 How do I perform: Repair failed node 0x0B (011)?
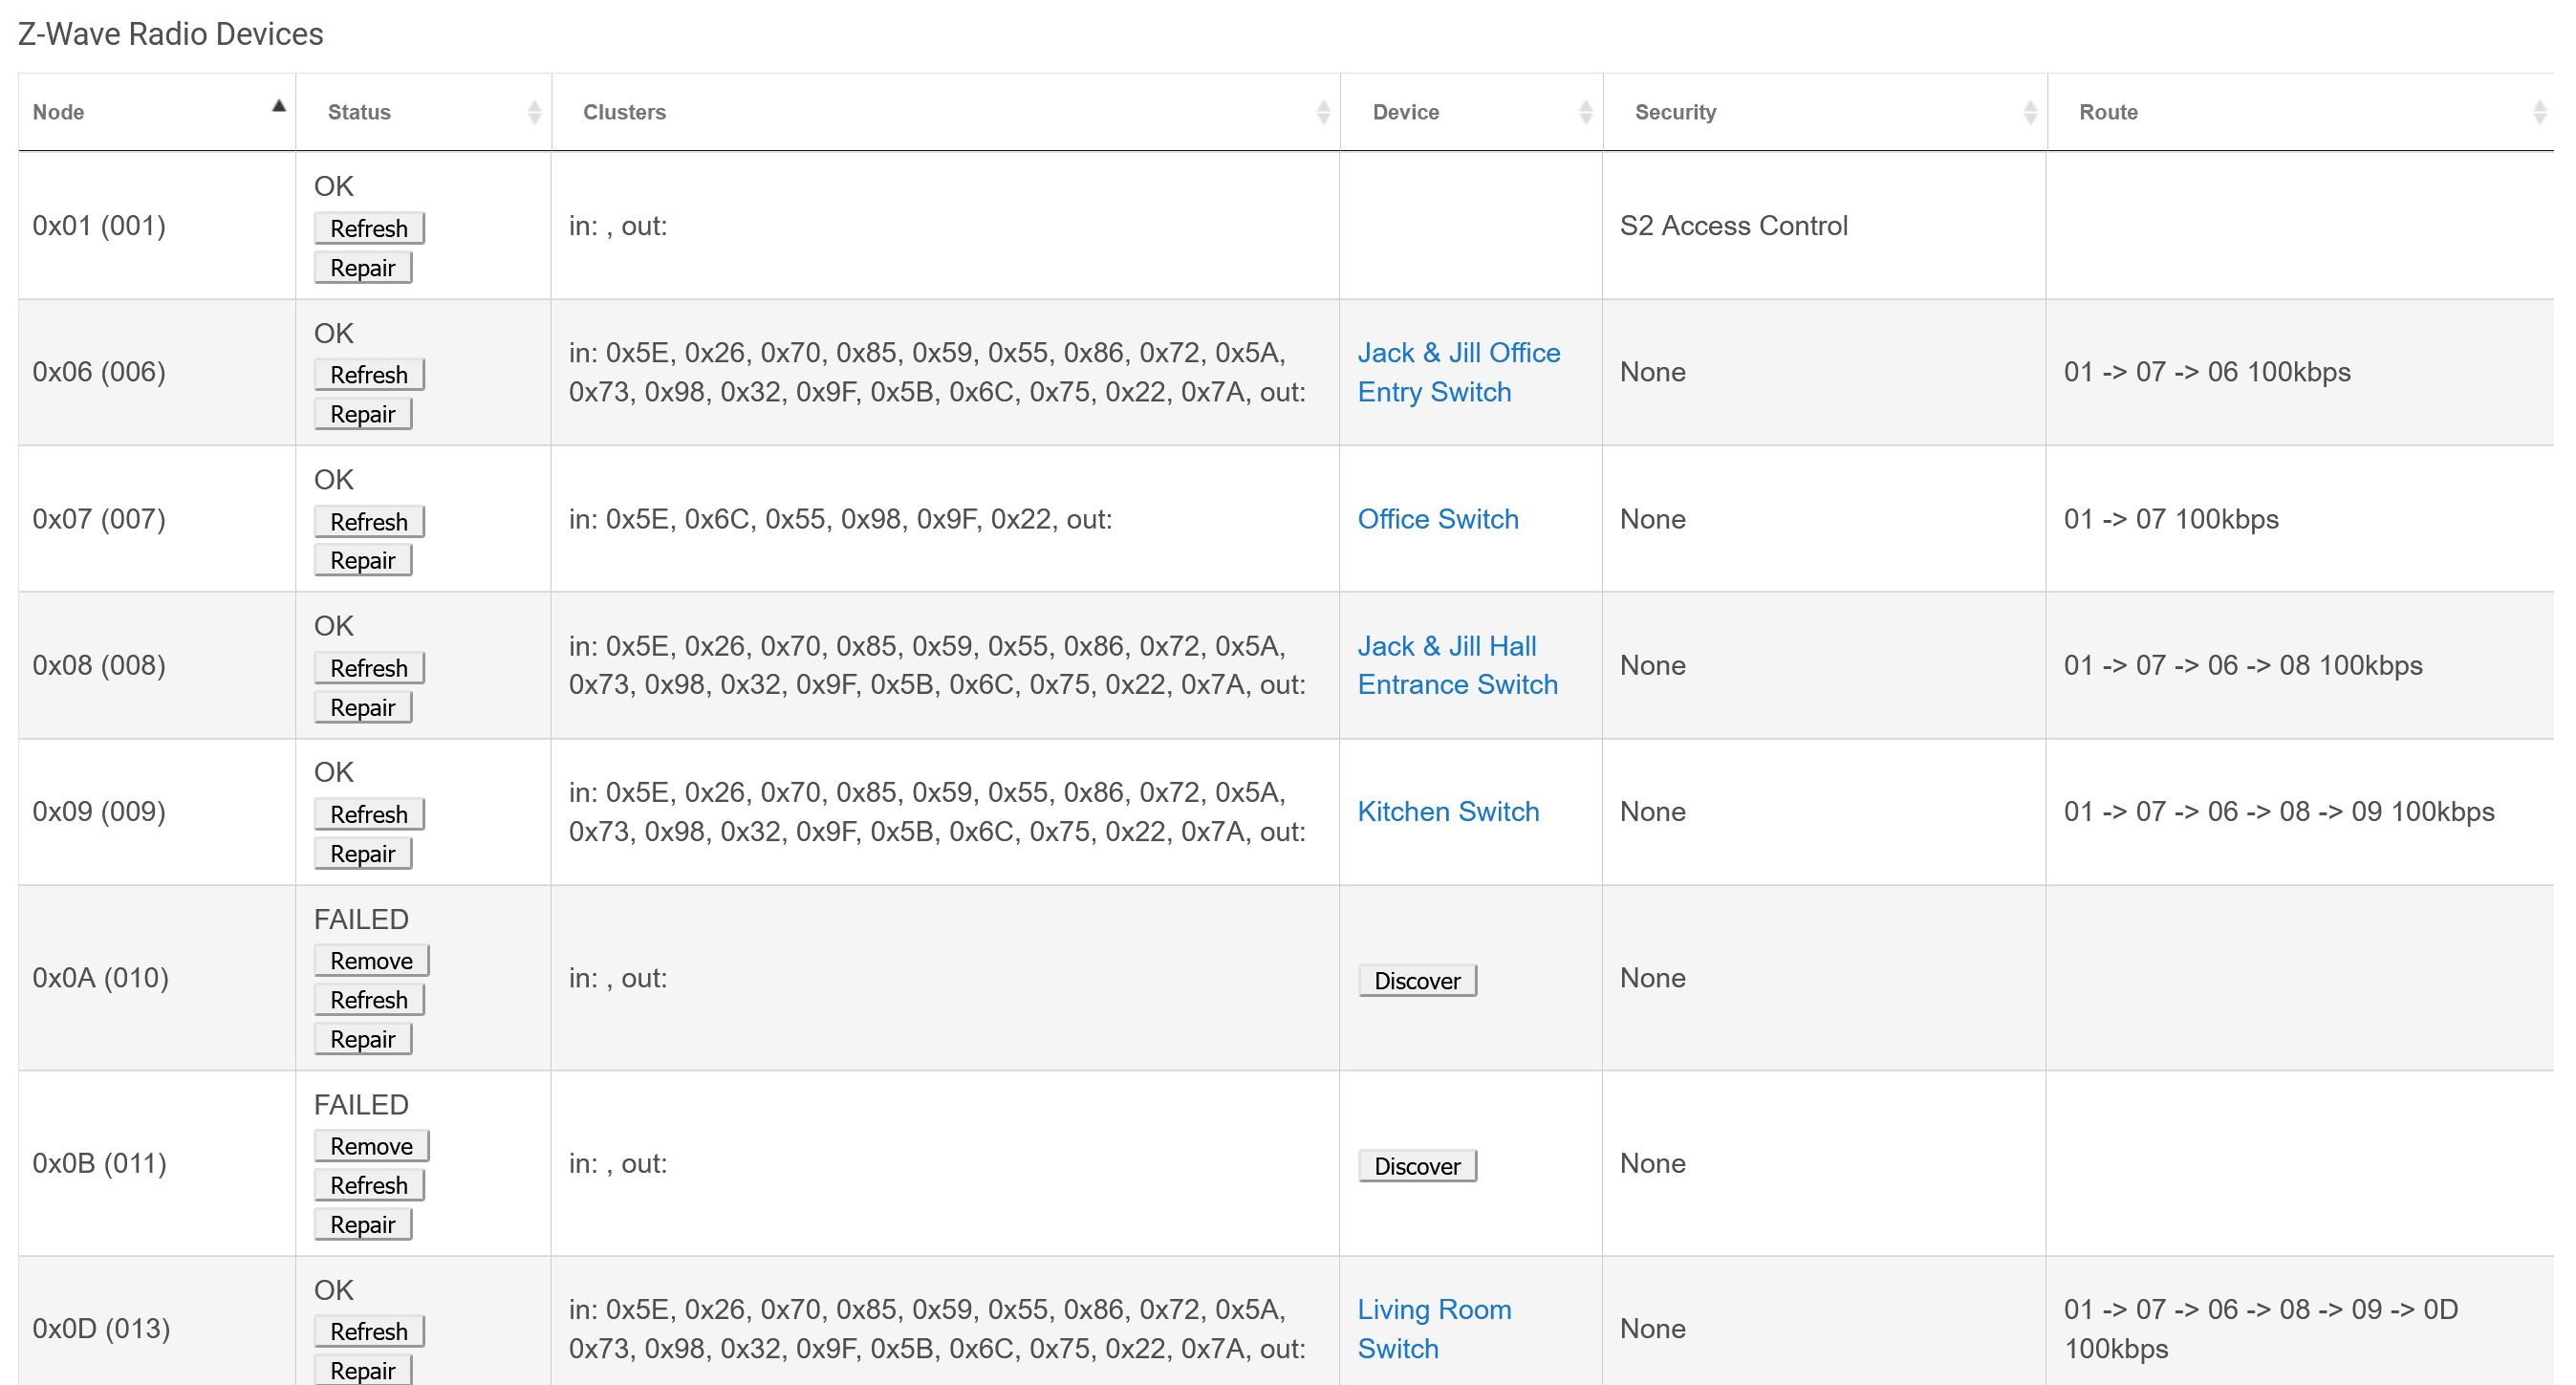click(x=363, y=1224)
